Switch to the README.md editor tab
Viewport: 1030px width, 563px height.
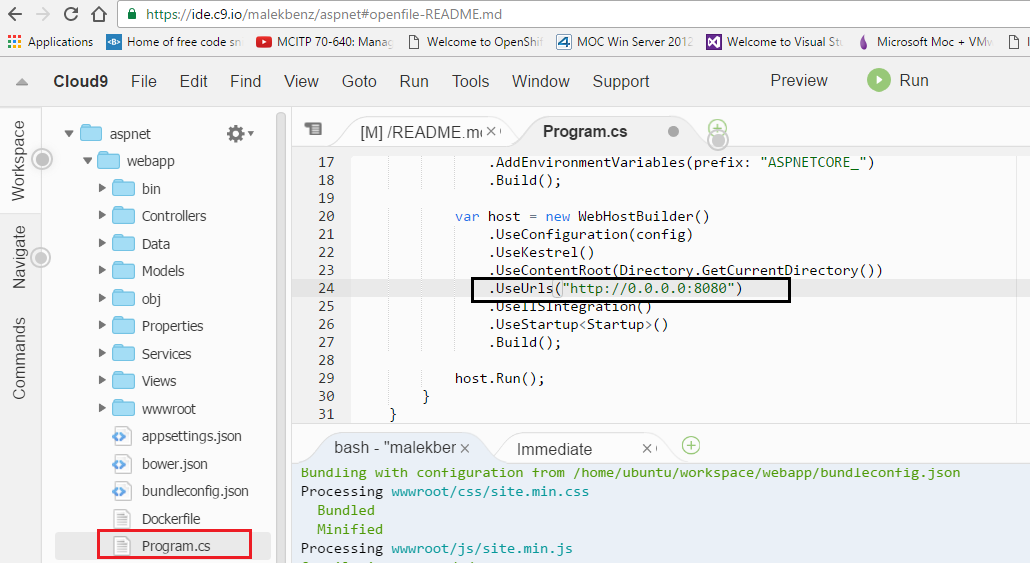[x=421, y=132]
